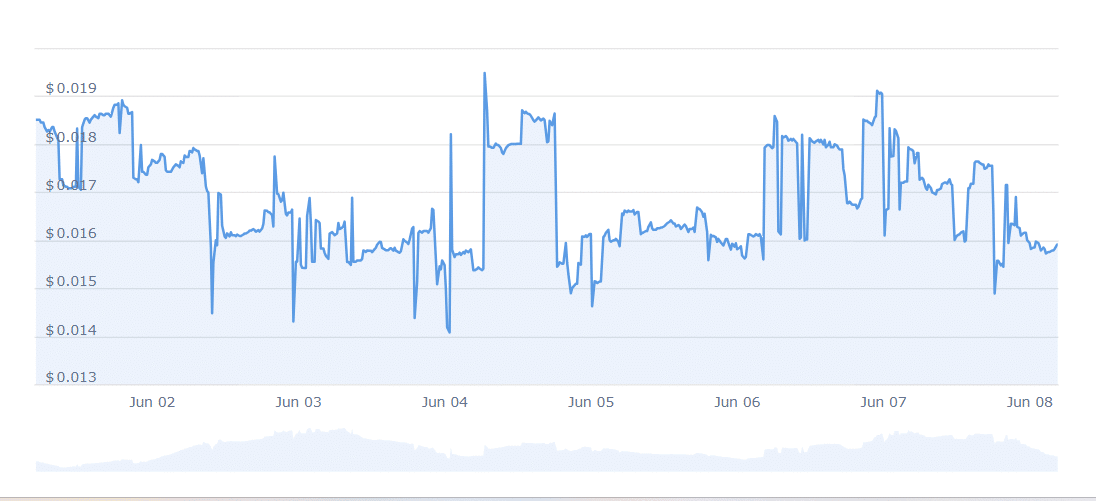Image resolution: width=1096 pixels, height=501 pixels.
Task: Click the $0.017 y-axis label
Action: point(71,185)
